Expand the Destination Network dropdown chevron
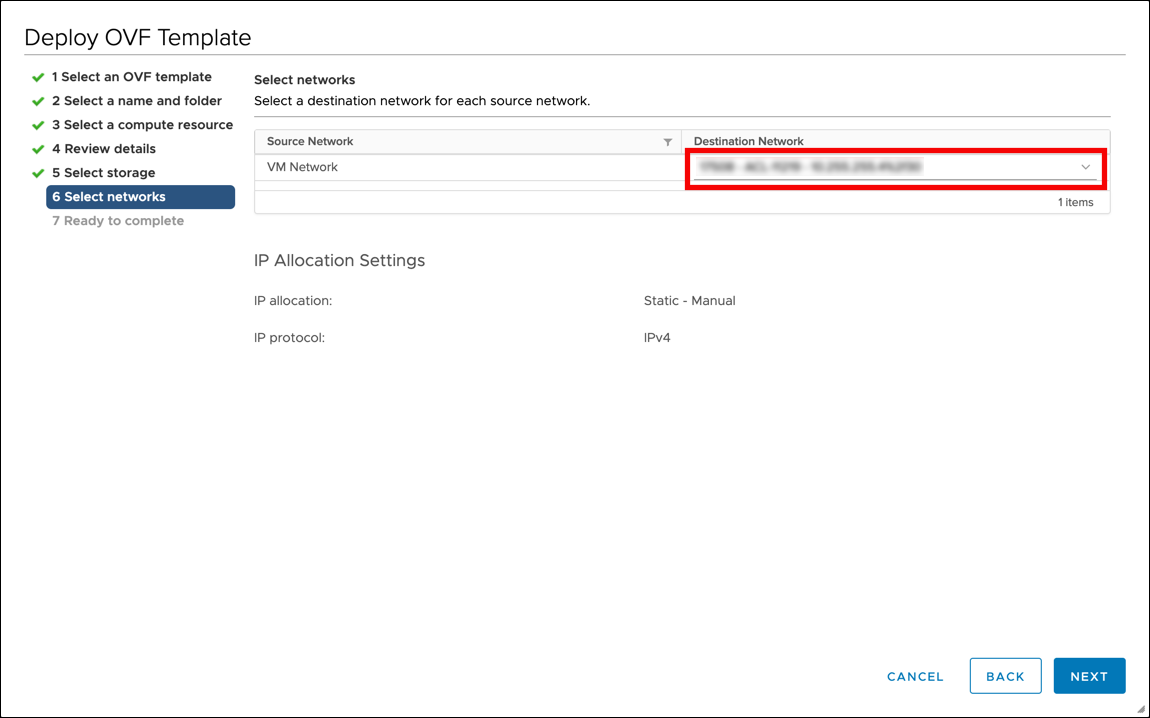1150x718 pixels. click(1085, 167)
